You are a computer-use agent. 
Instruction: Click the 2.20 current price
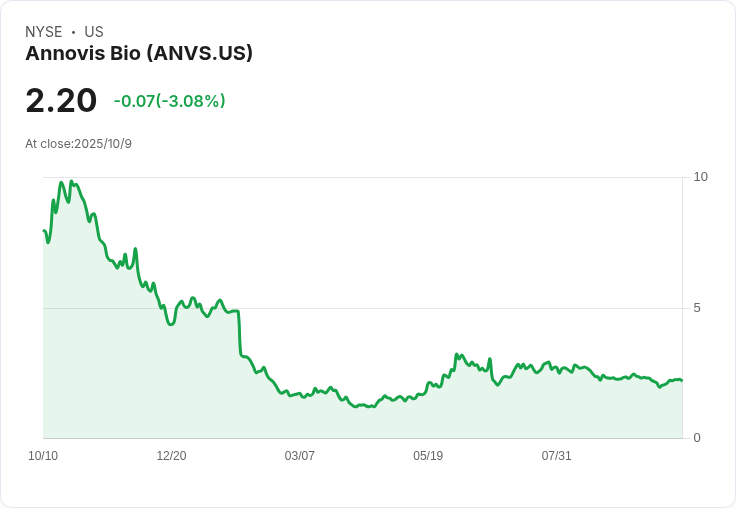click(x=61, y=101)
